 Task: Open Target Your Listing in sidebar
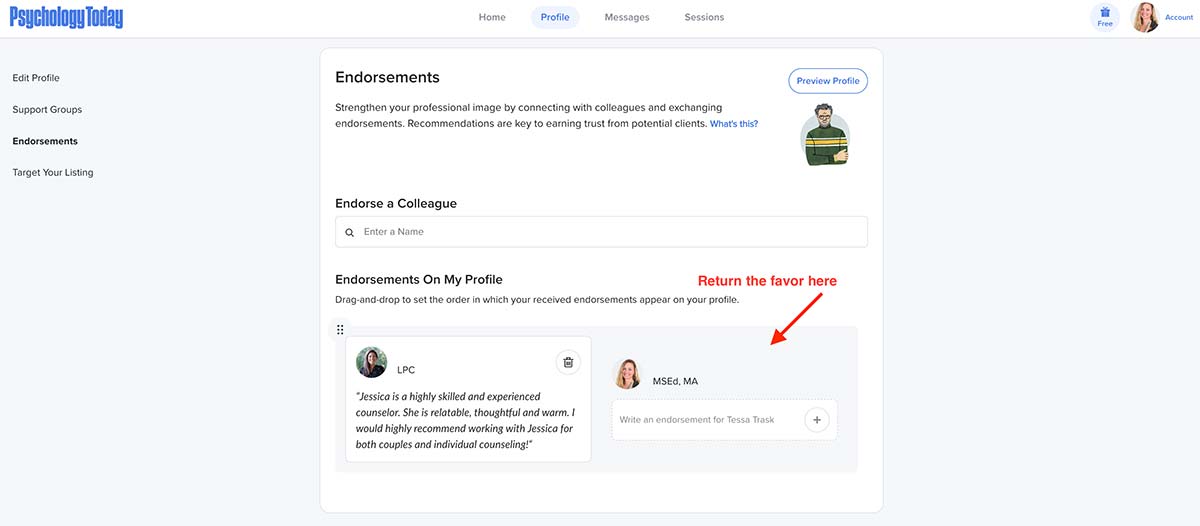tap(53, 173)
